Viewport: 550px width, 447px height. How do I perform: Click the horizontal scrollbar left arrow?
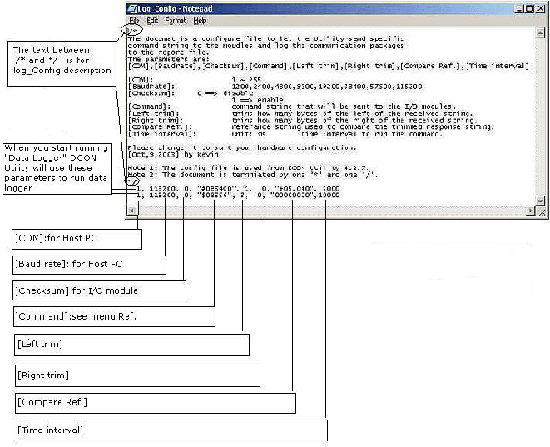132,210
